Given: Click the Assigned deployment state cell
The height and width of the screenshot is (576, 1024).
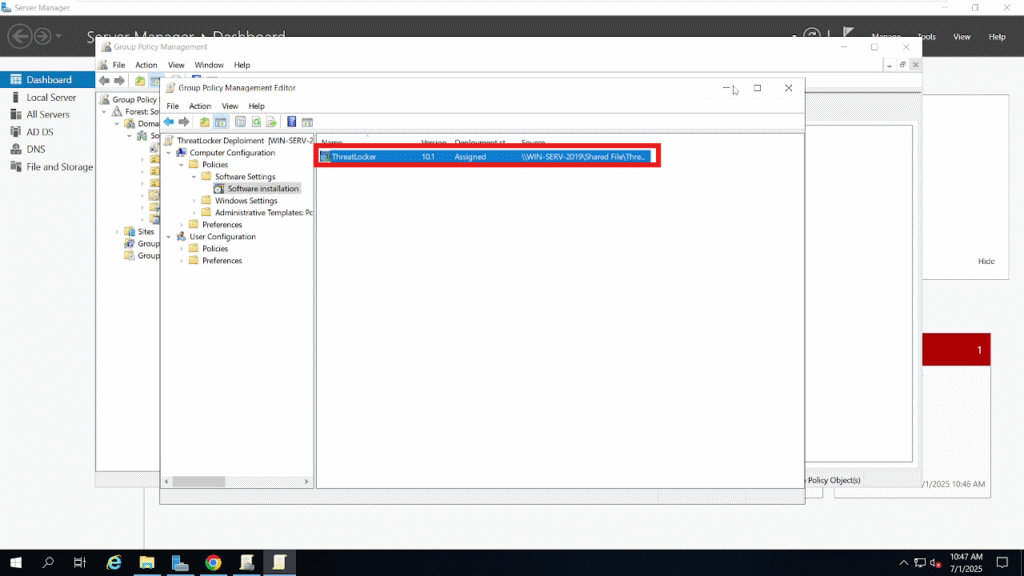Looking at the screenshot, I should [470, 157].
